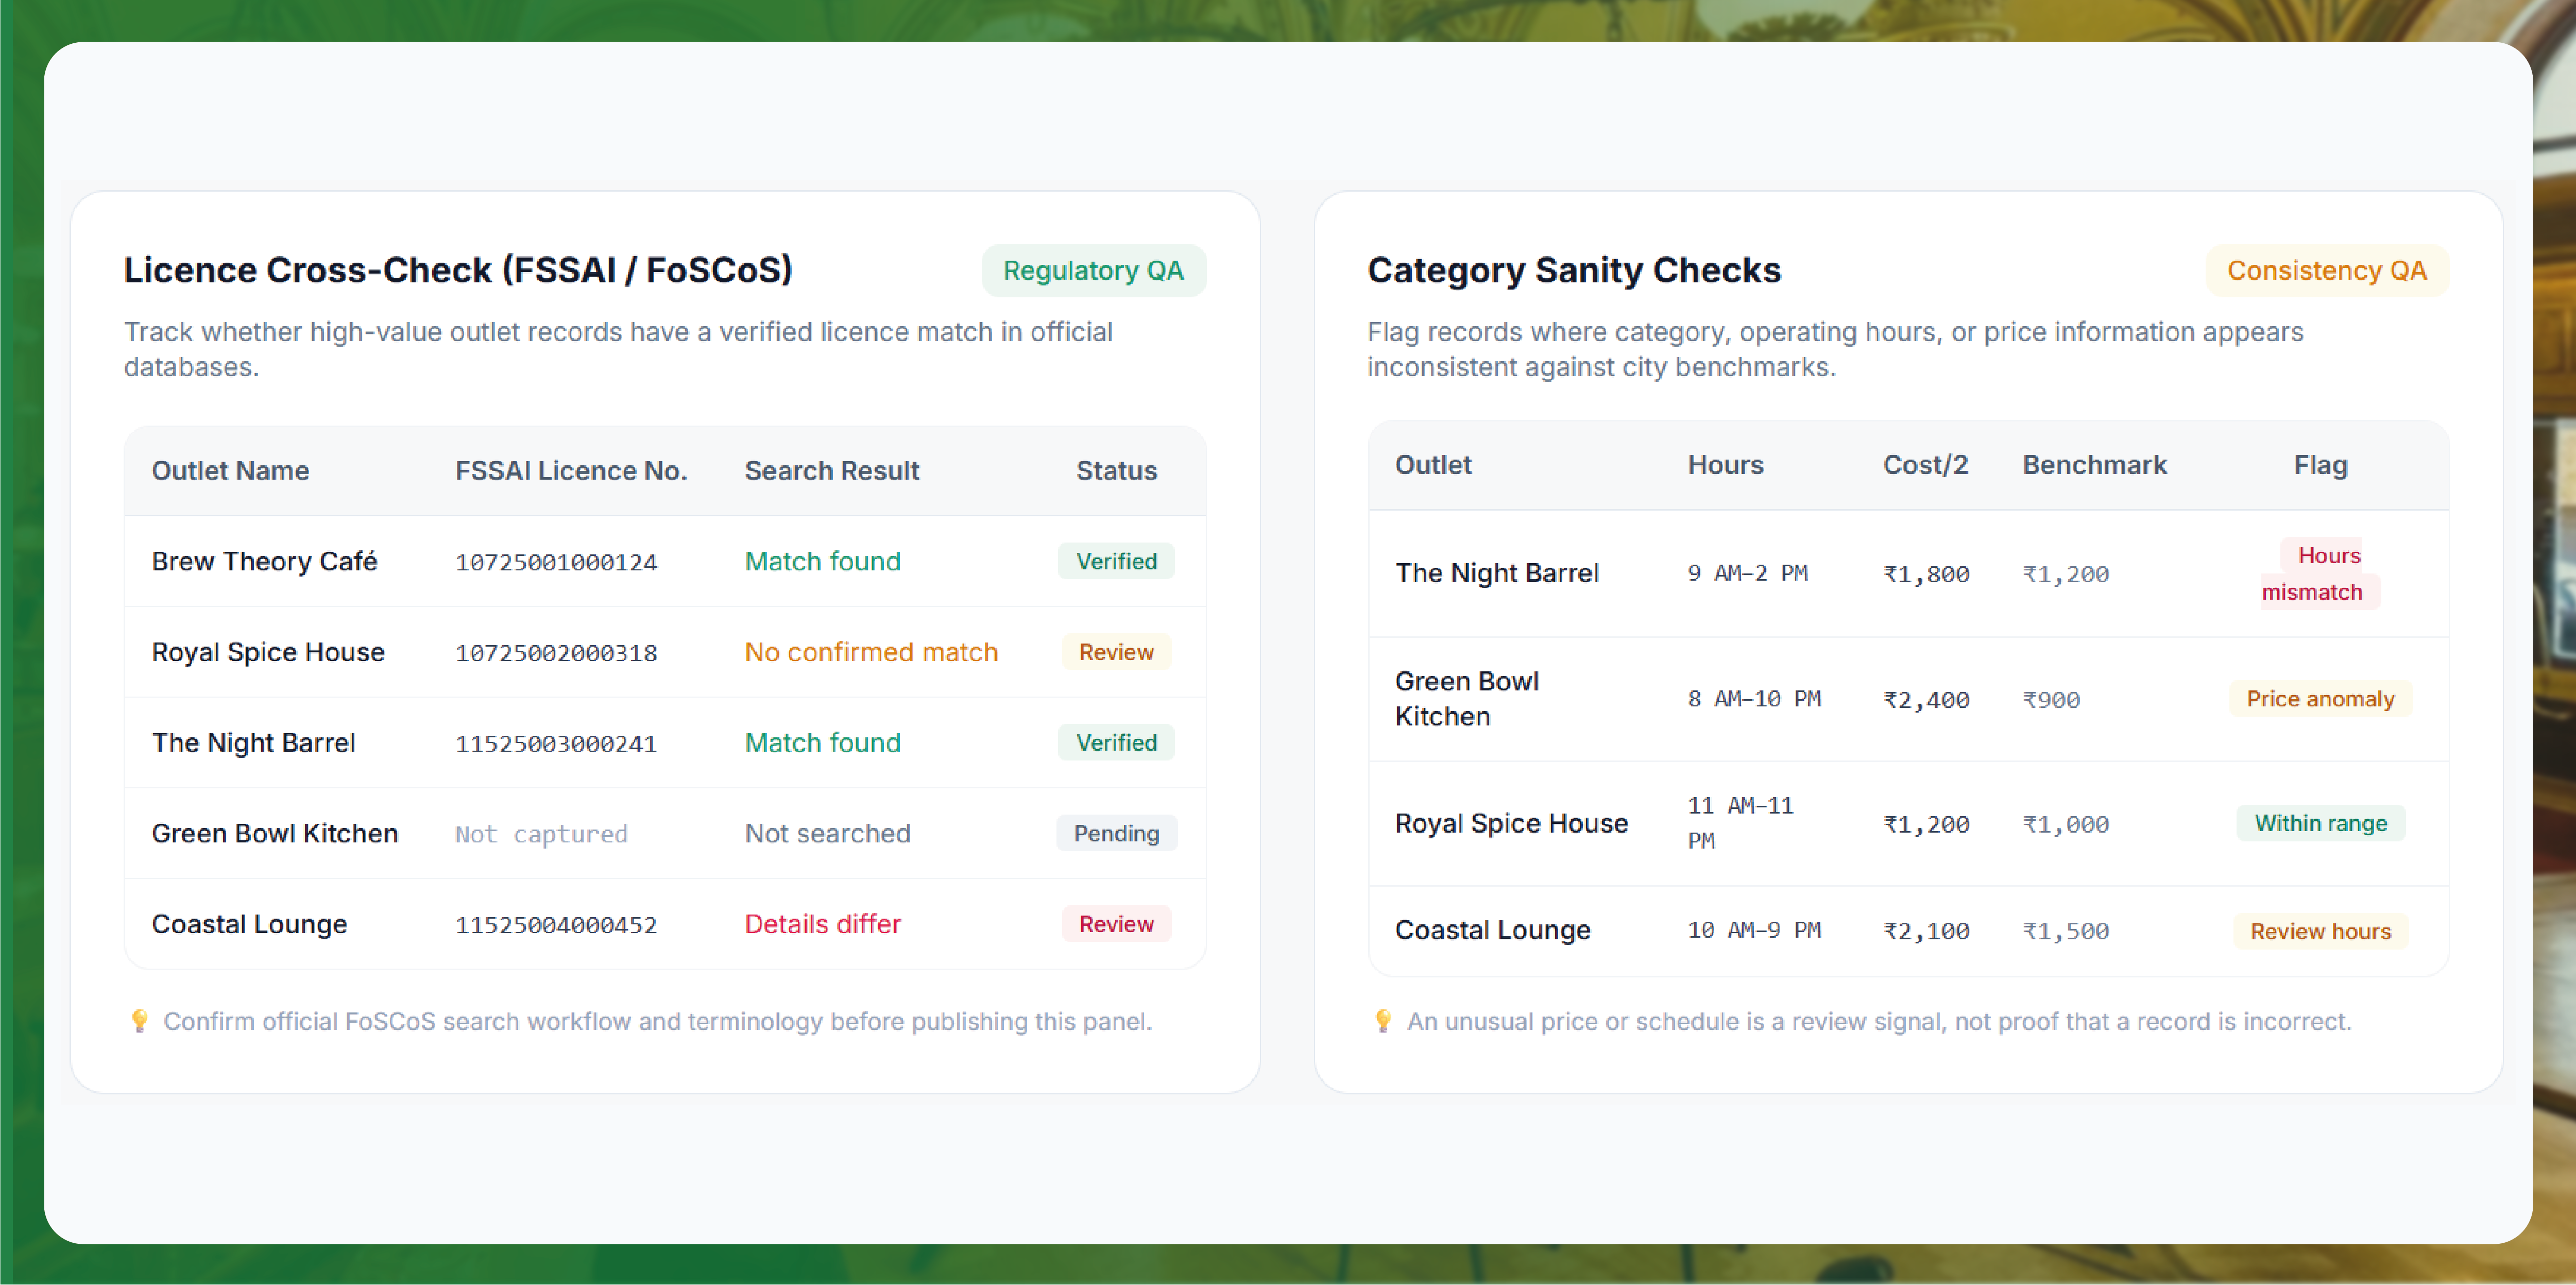Click The Night Barrel in licence table

click(254, 743)
